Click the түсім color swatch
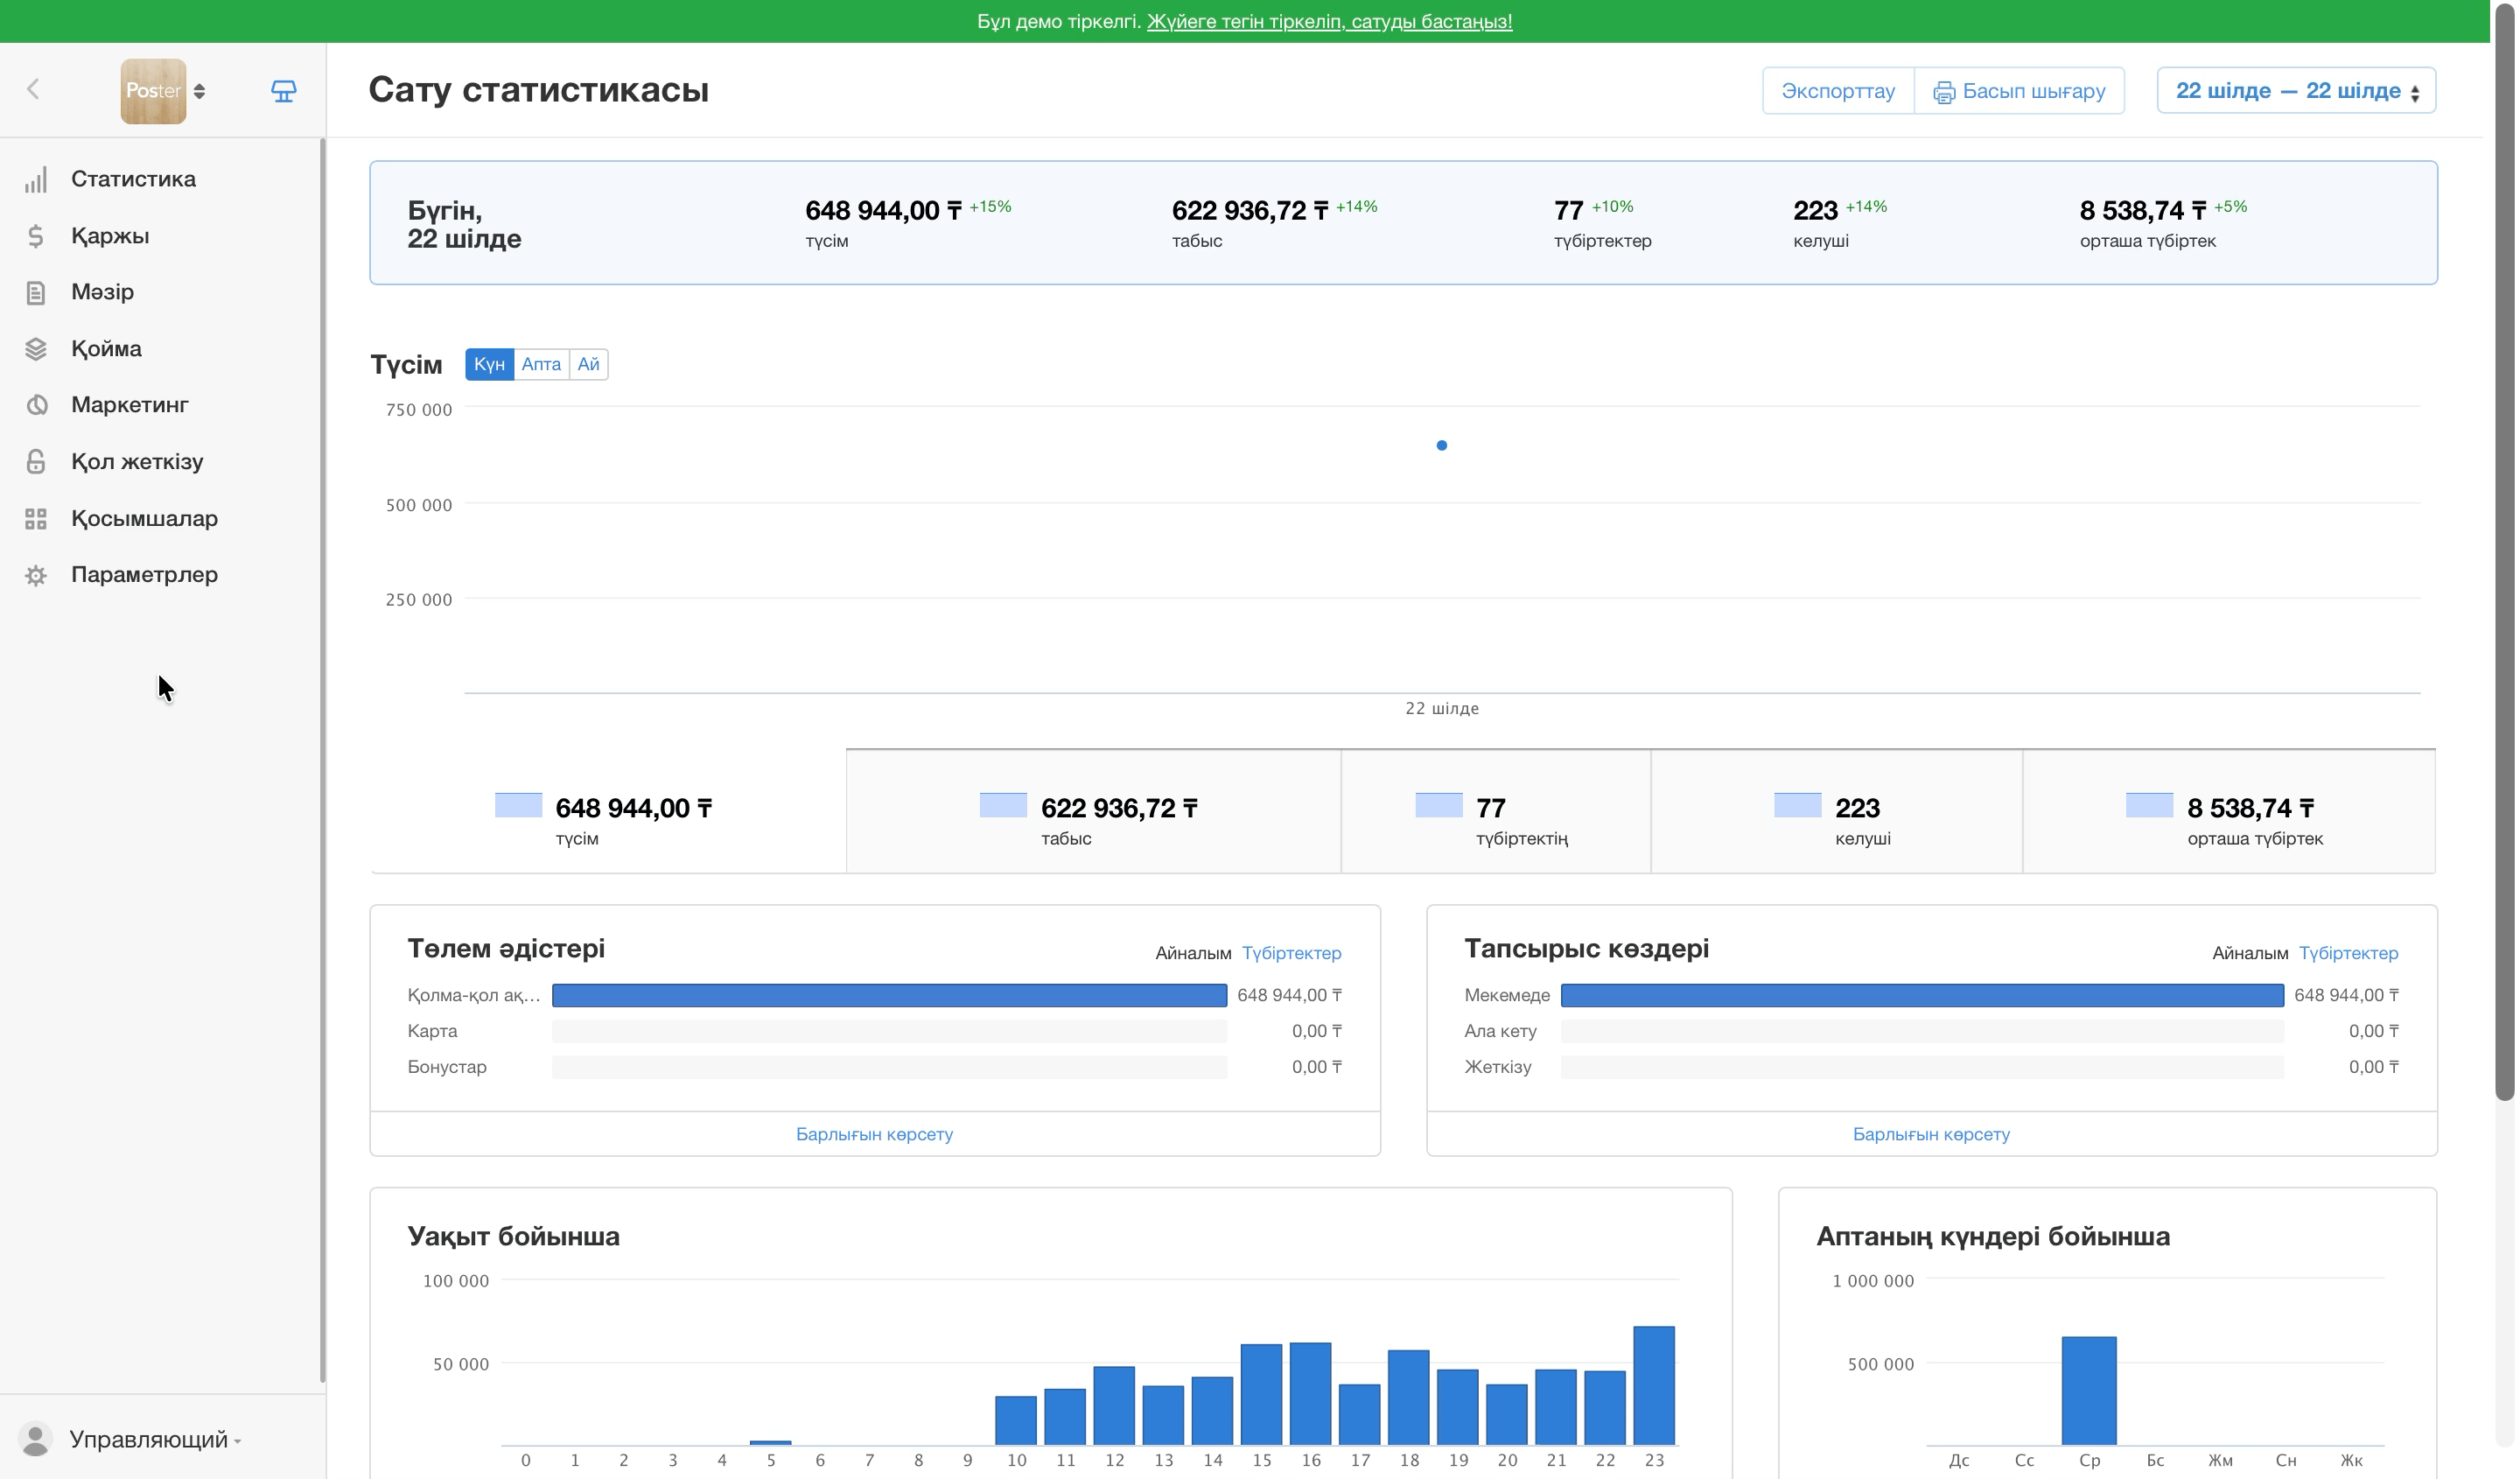 (518, 805)
